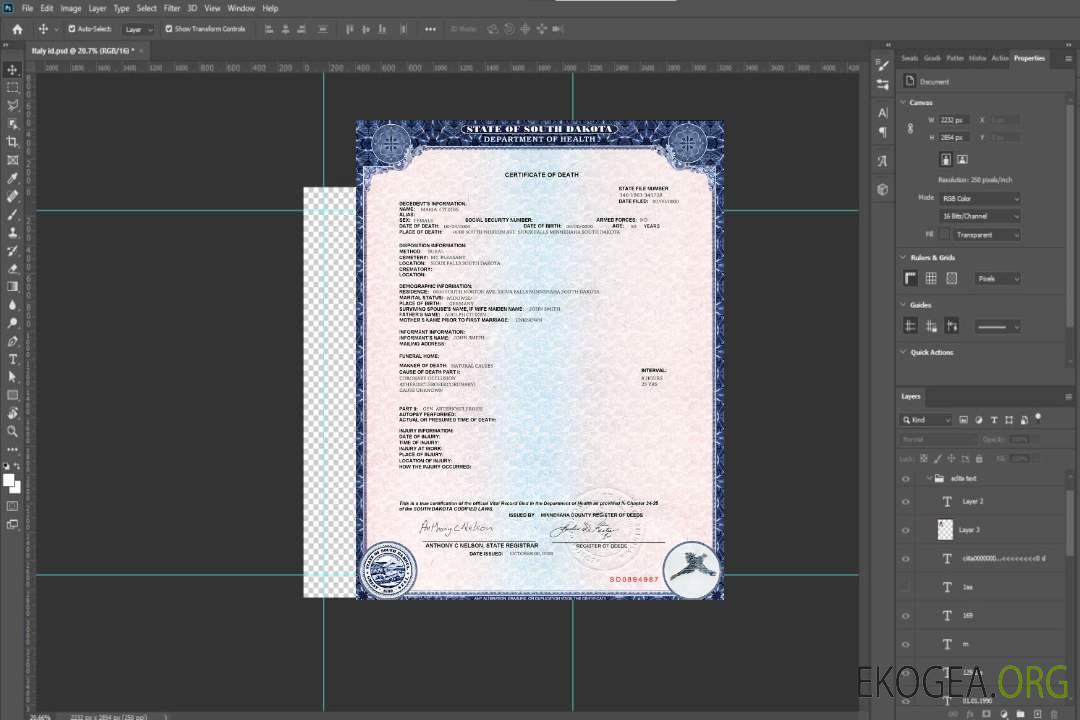
Task: Open the Auto-Select Layer dropdown
Action: click(x=138, y=29)
